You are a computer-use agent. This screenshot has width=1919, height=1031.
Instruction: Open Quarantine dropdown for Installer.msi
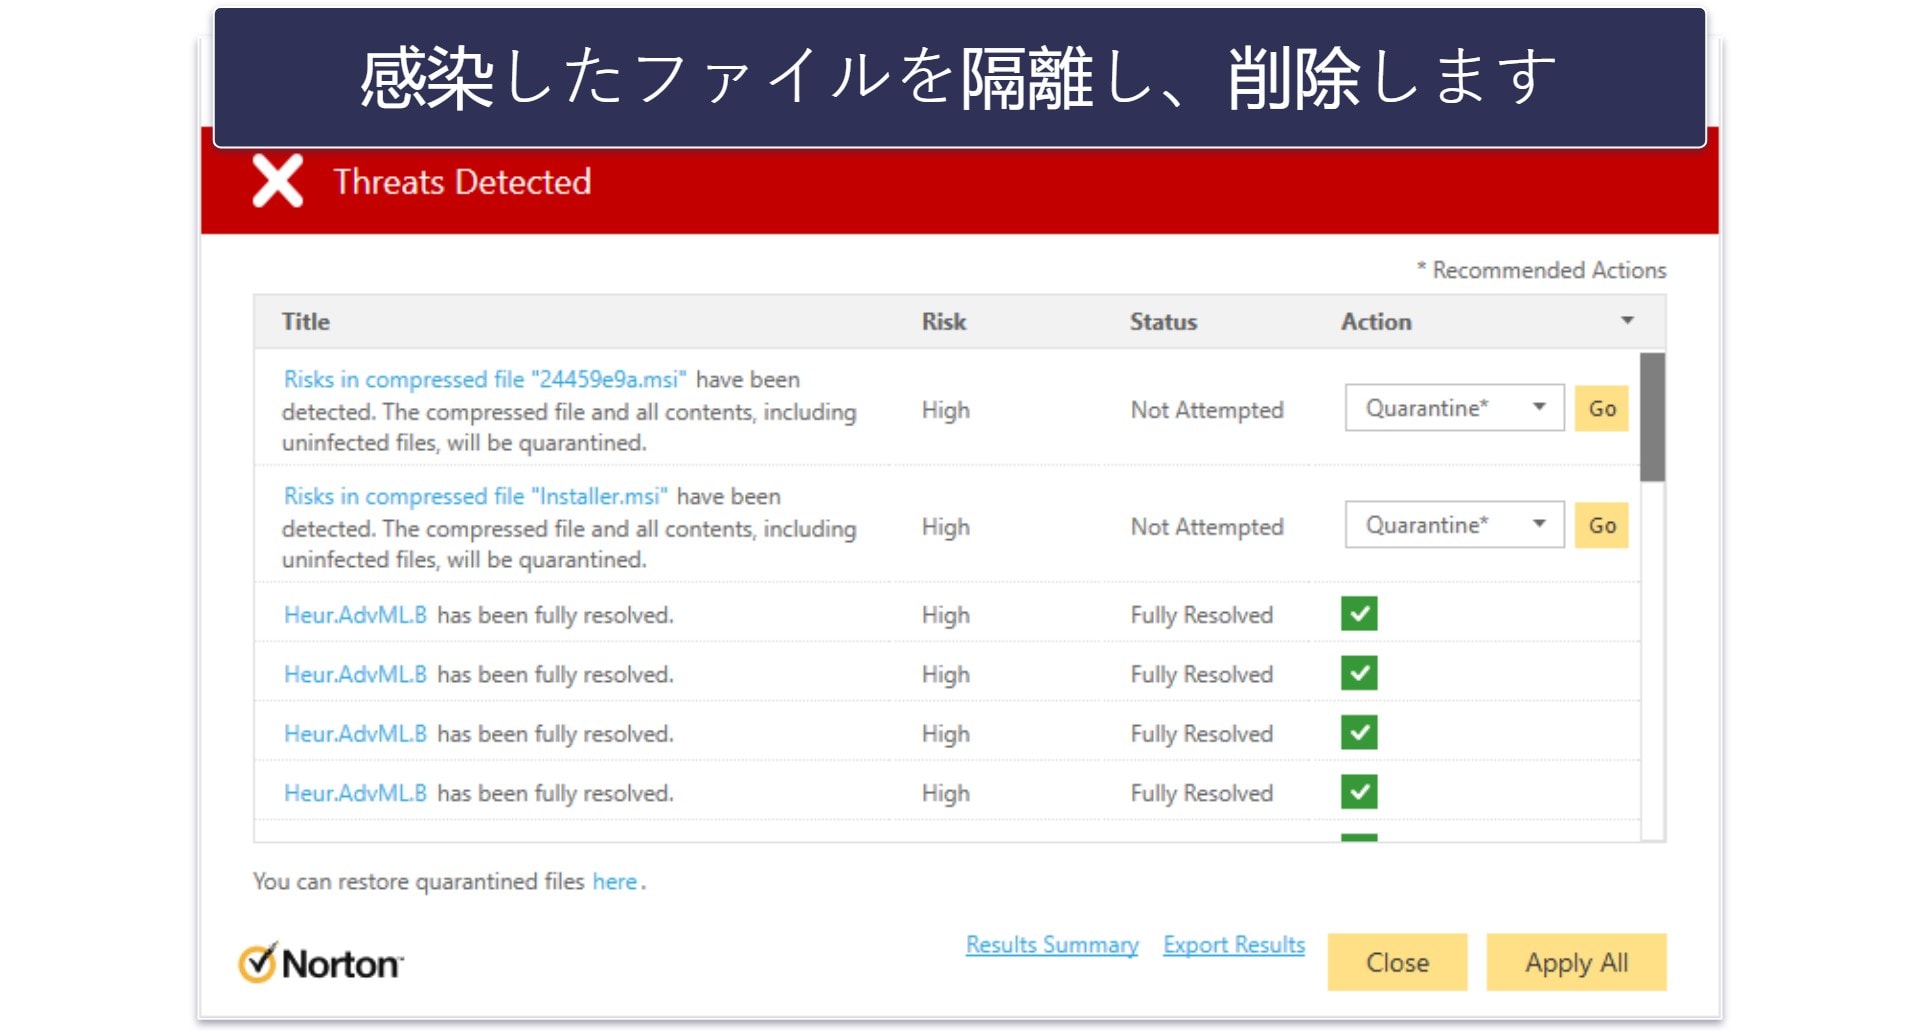tap(1454, 525)
